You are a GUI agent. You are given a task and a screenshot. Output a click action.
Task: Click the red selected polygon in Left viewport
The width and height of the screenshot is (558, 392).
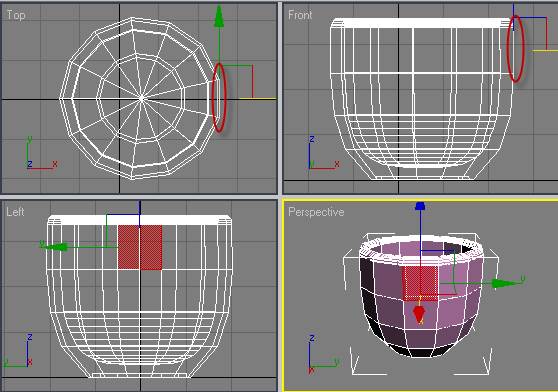pyautogui.click(x=140, y=247)
